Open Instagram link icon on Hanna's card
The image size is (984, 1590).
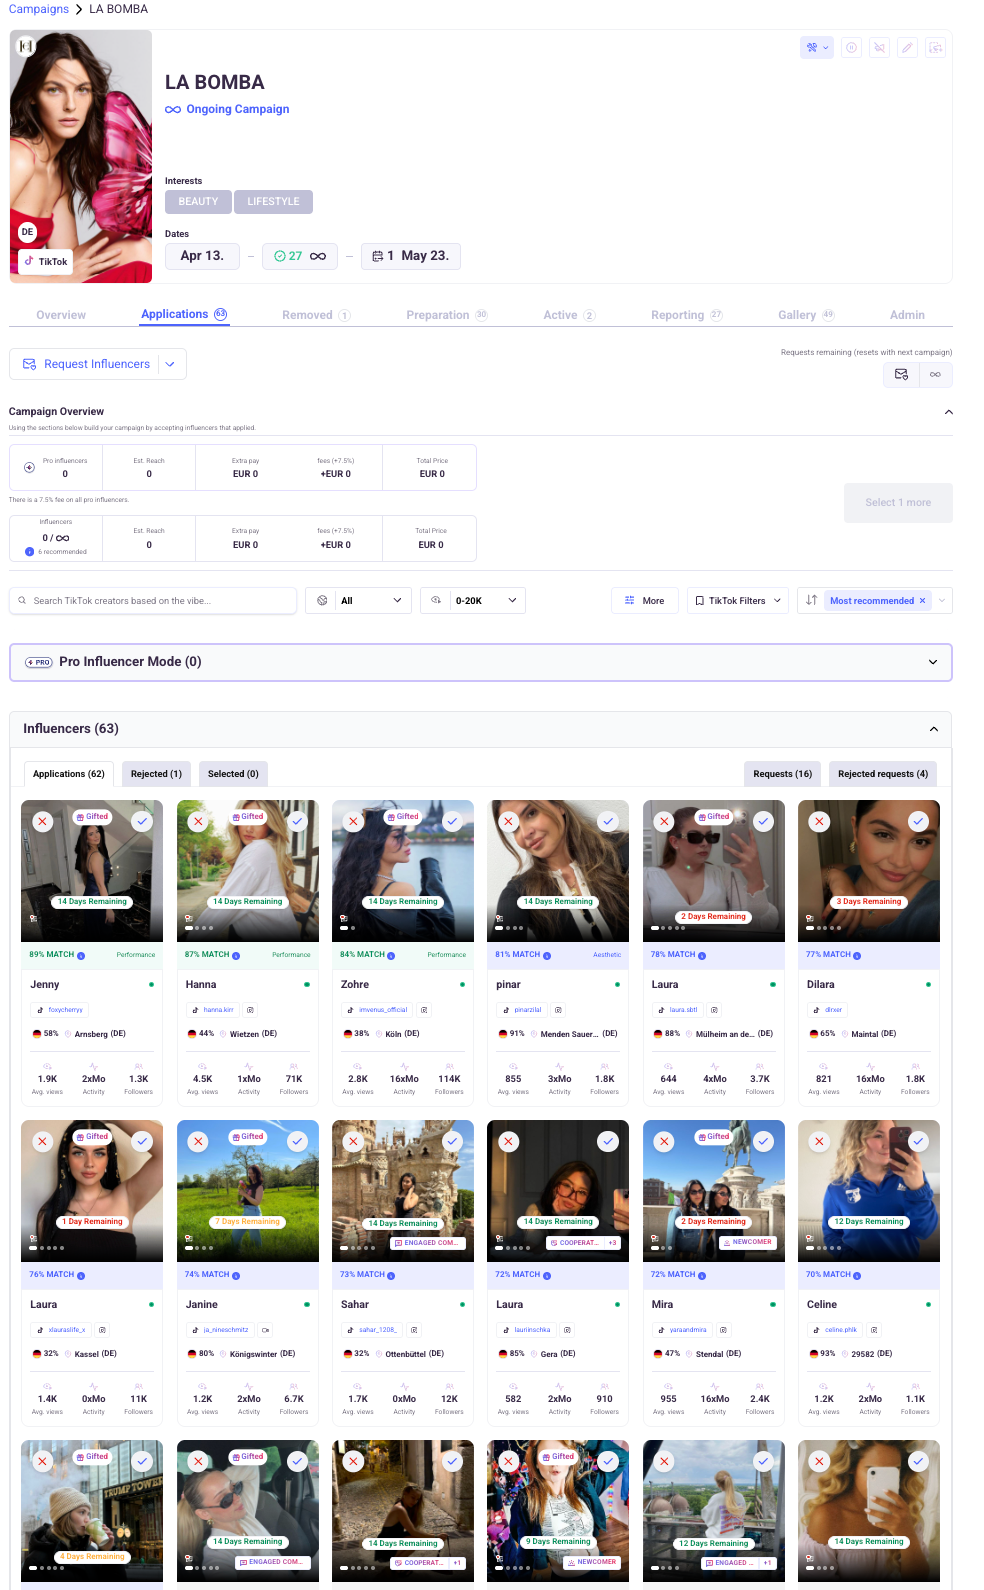tap(250, 1010)
